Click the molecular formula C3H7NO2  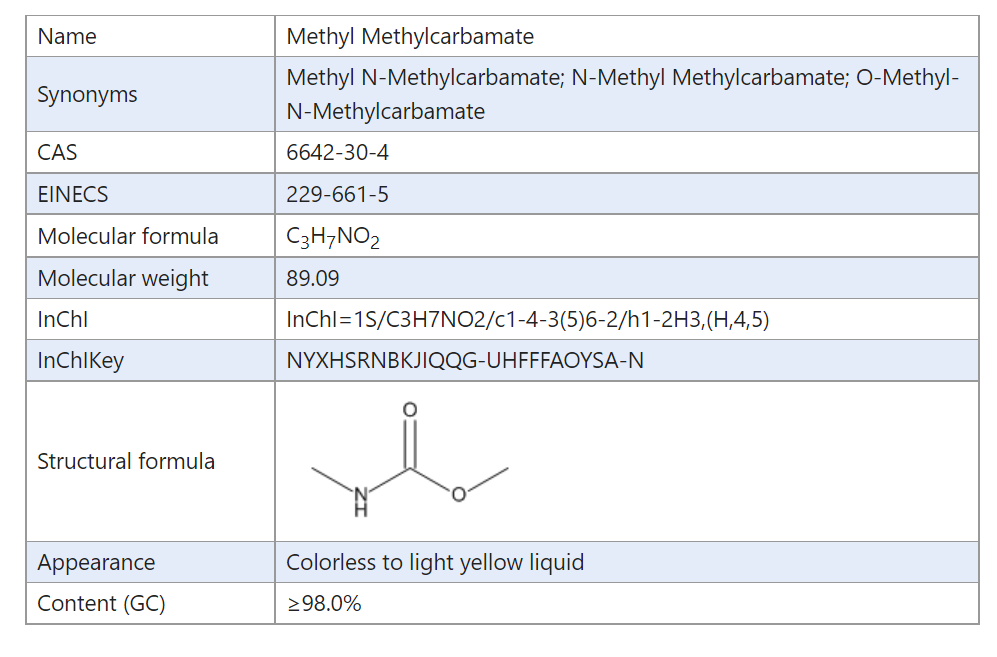pos(333,237)
